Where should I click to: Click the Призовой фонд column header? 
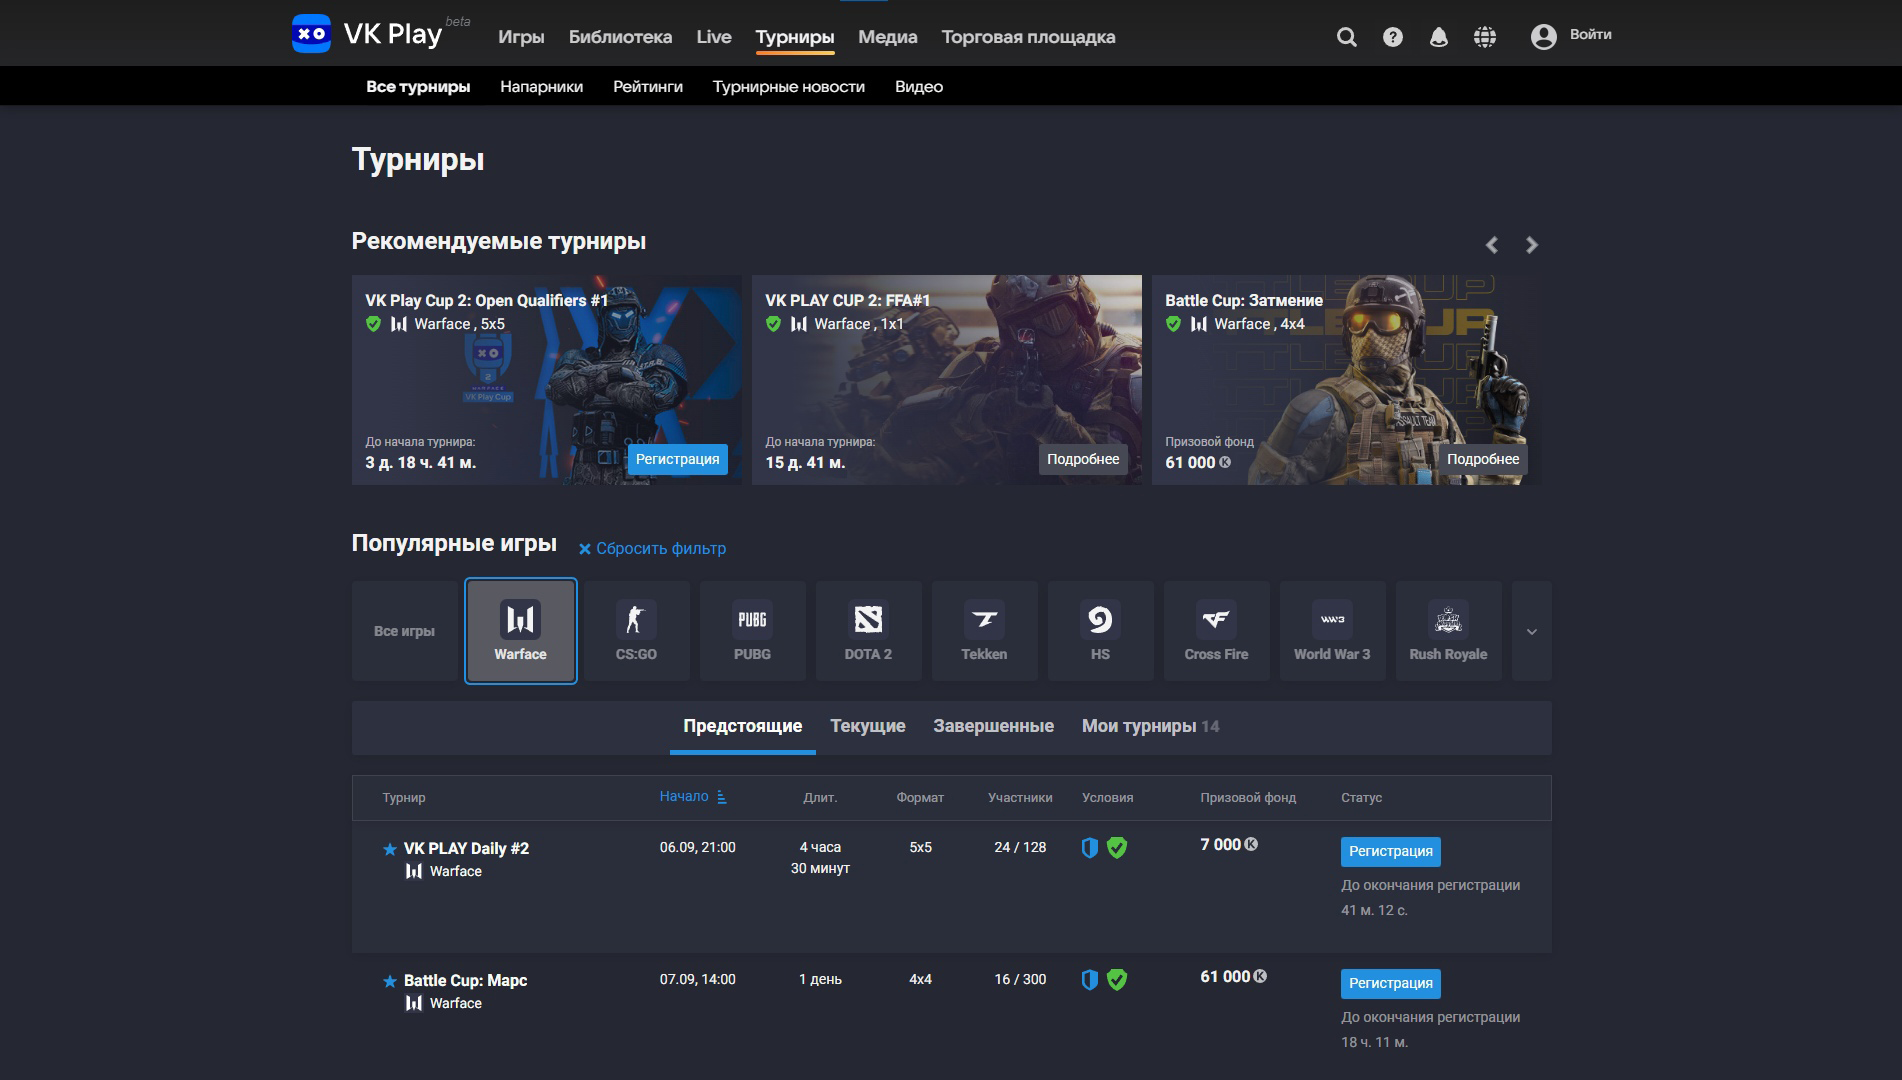point(1248,797)
